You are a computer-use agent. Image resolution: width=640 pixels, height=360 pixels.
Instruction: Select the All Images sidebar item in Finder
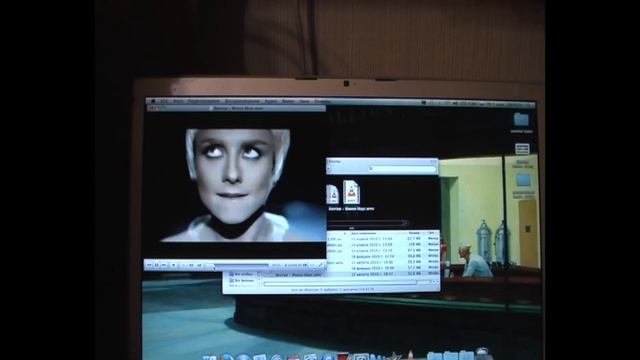pos(241,274)
